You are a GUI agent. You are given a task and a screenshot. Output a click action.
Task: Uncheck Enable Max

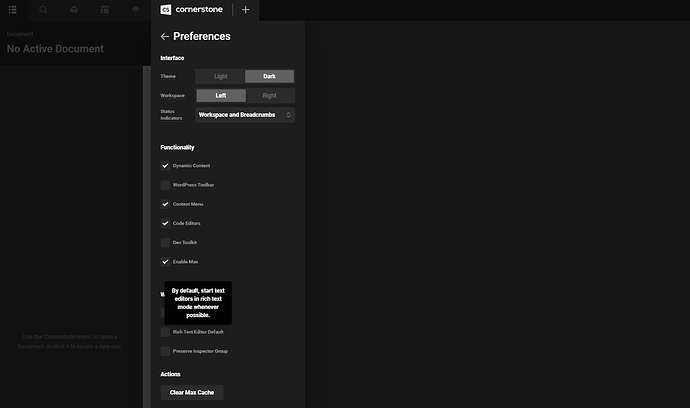click(165, 262)
